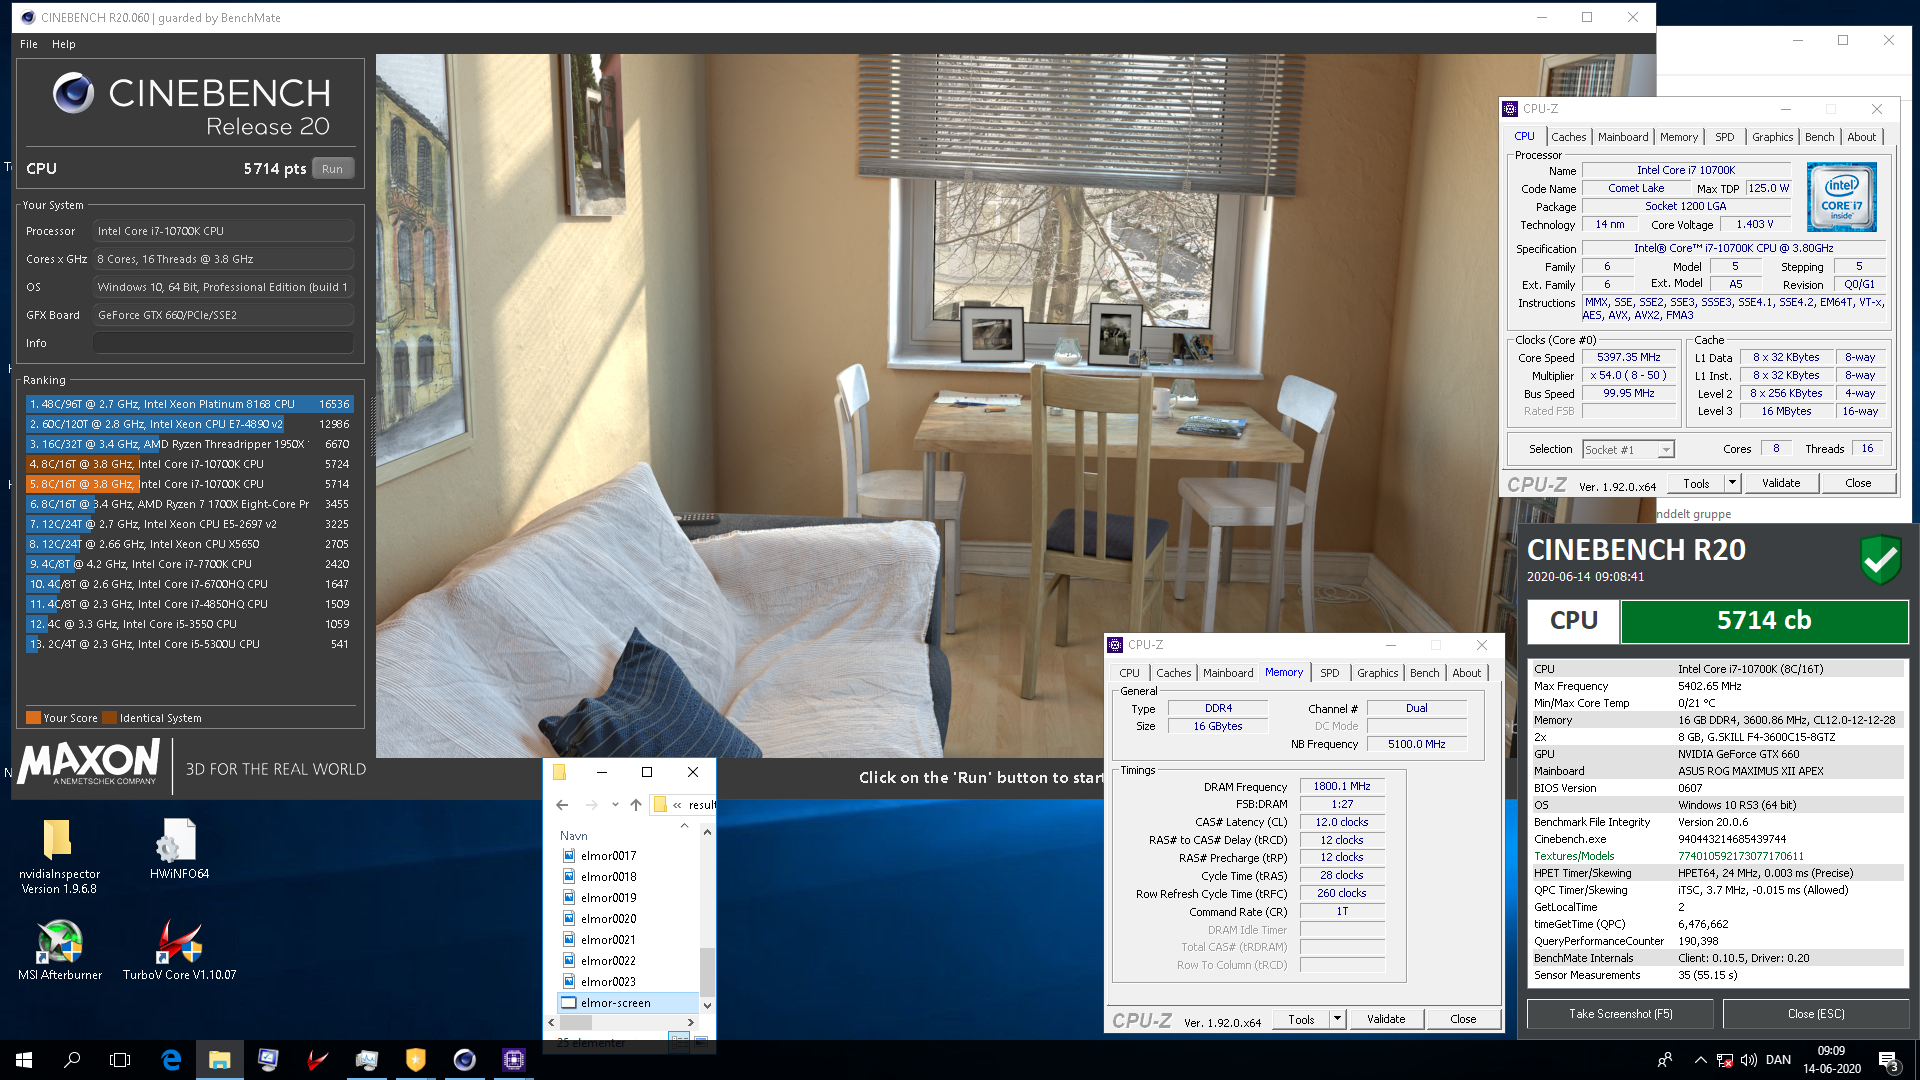Viewport: 1920px width, 1080px height.
Task: Open the HWiNFO64 desktop shortcut
Action: click(x=179, y=849)
